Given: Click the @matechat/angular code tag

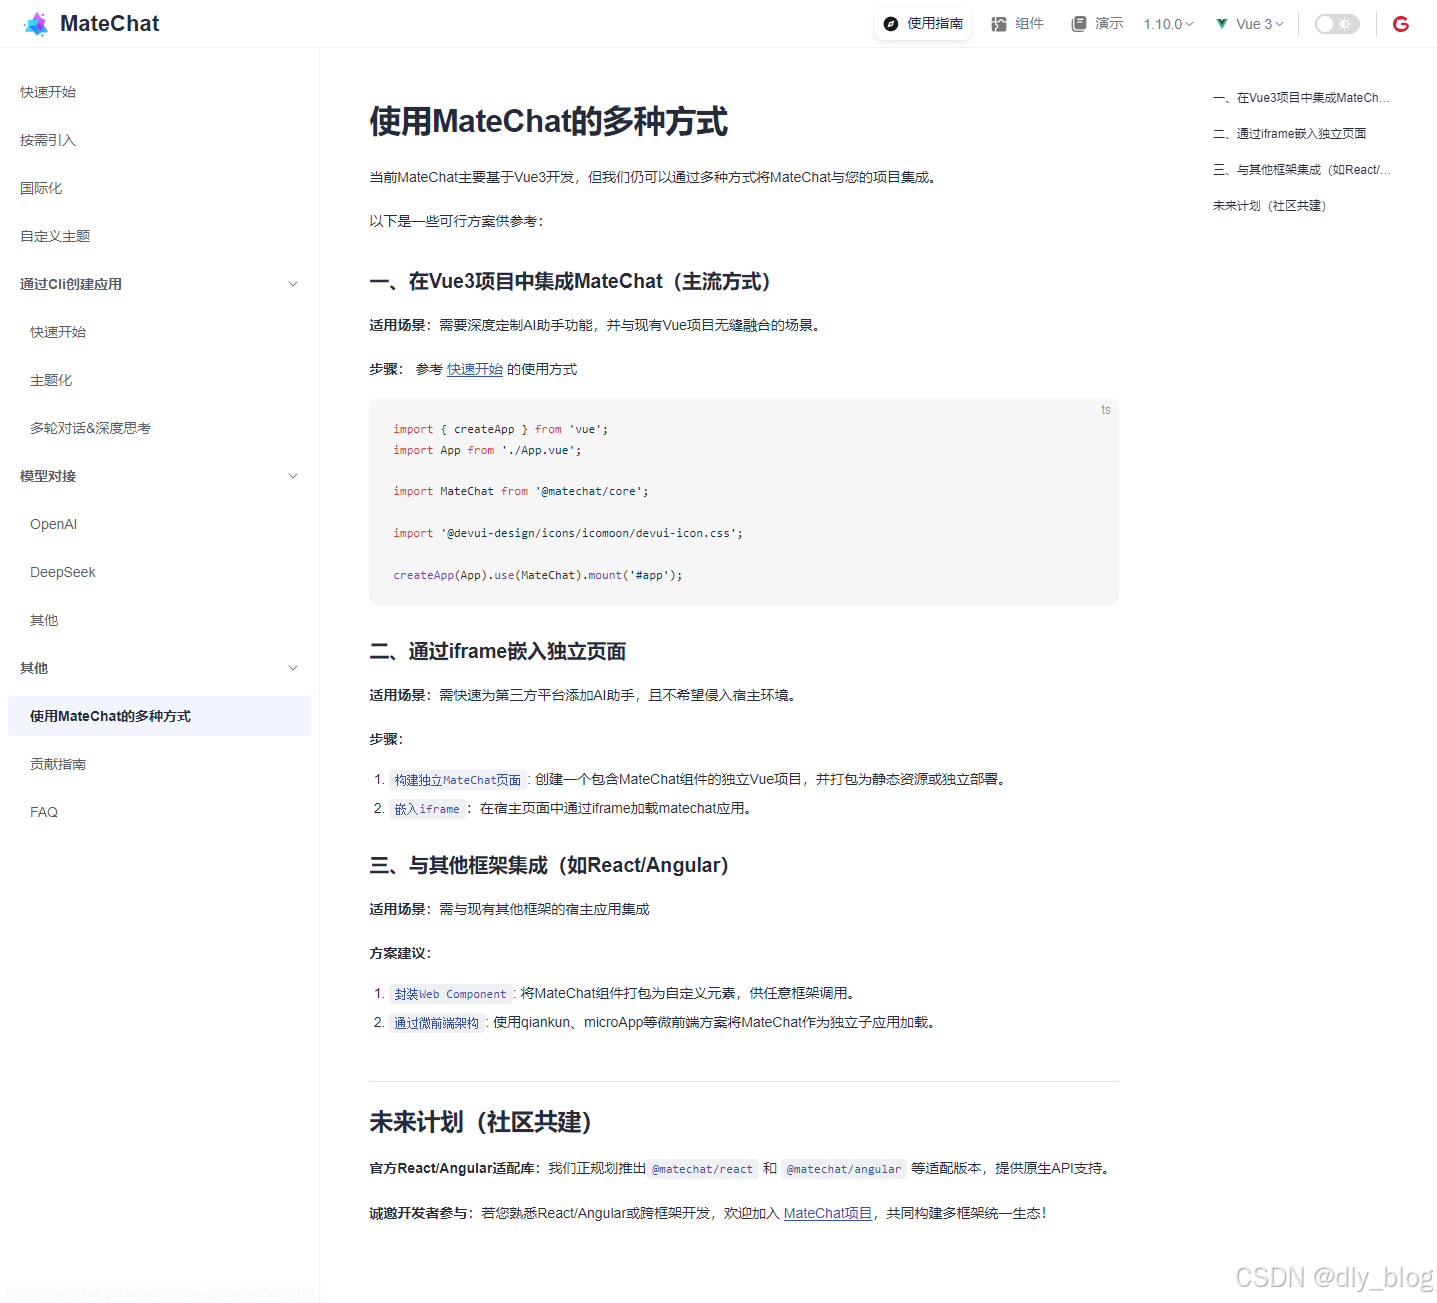Looking at the screenshot, I should point(843,1169).
